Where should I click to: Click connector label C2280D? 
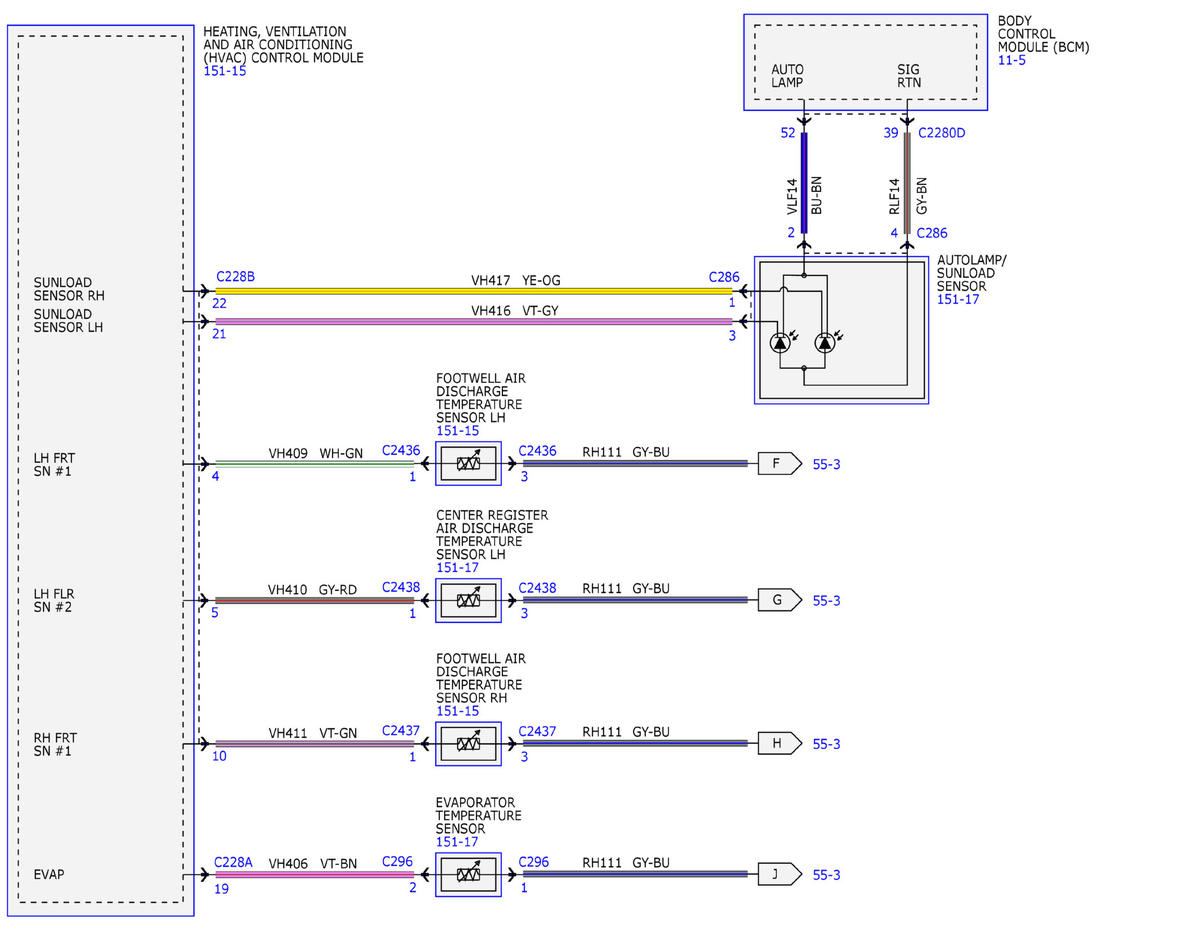tap(941, 132)
